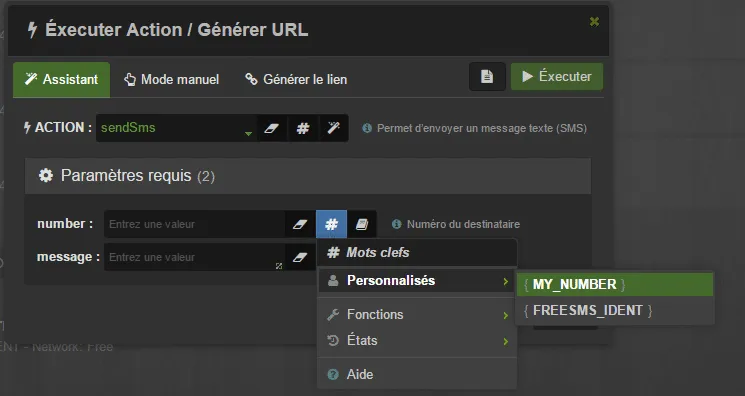Choose the MY_NUMBER keyword

coord(614,284)
